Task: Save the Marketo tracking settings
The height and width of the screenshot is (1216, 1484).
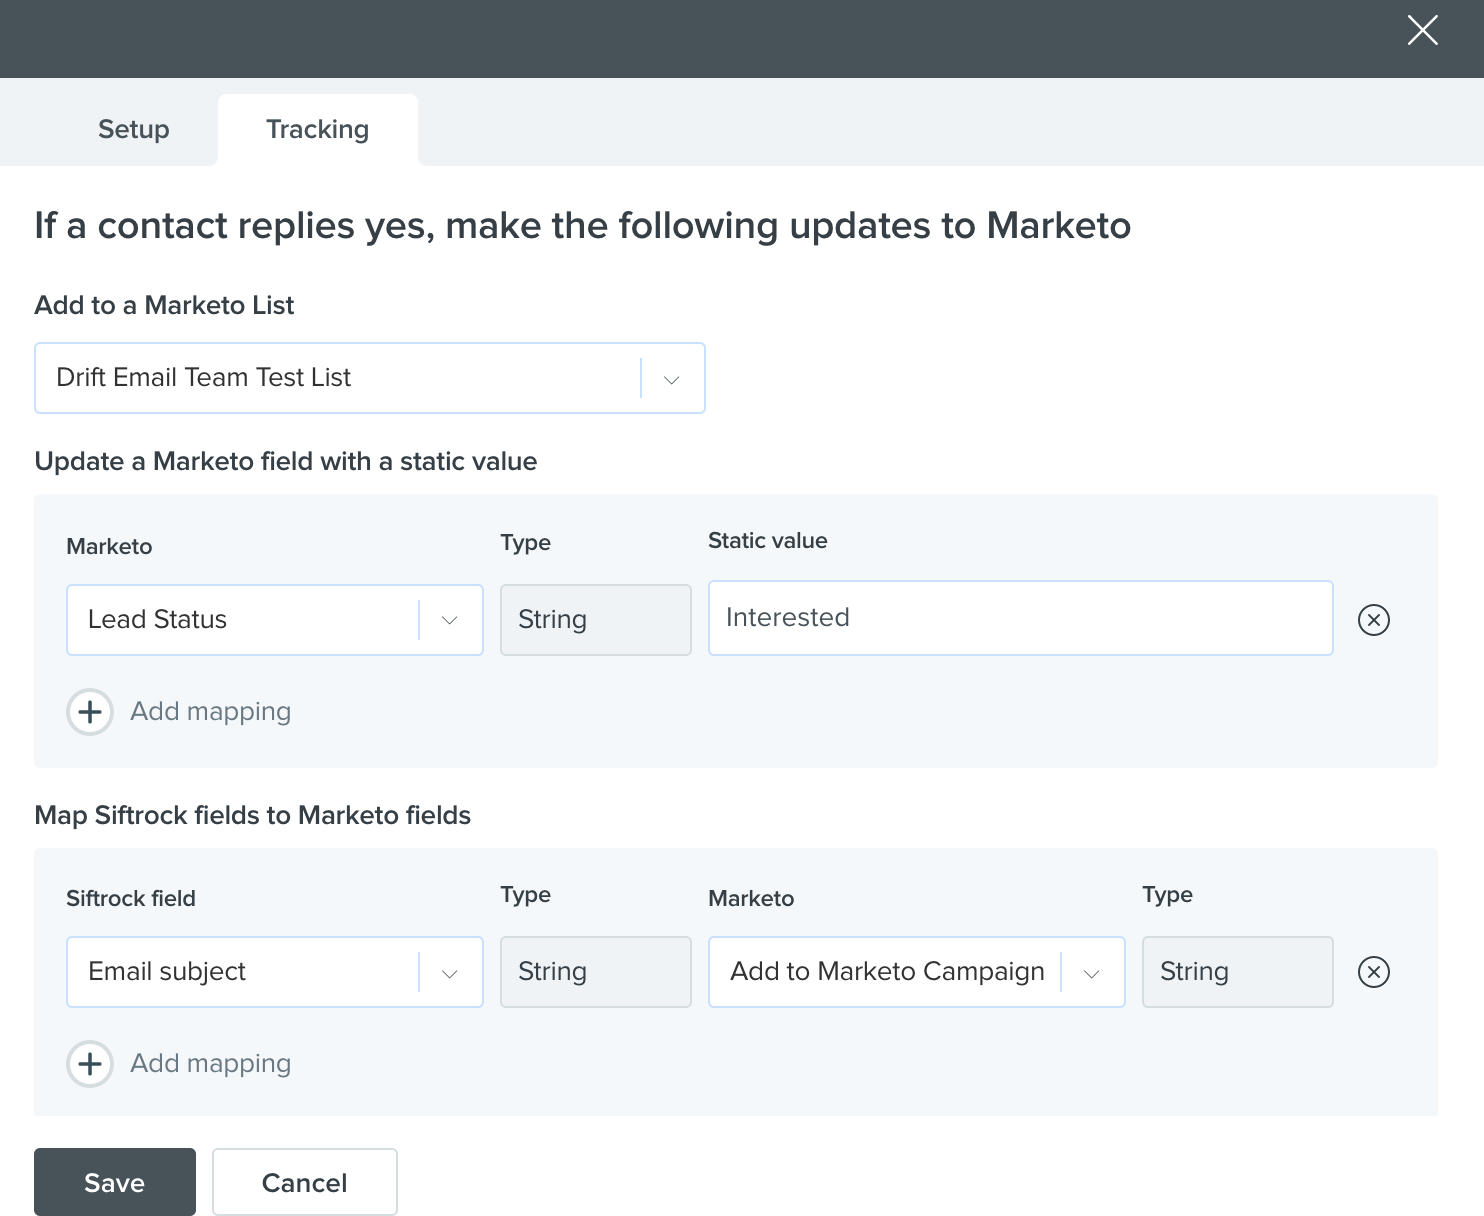Action: [115, 1182]
